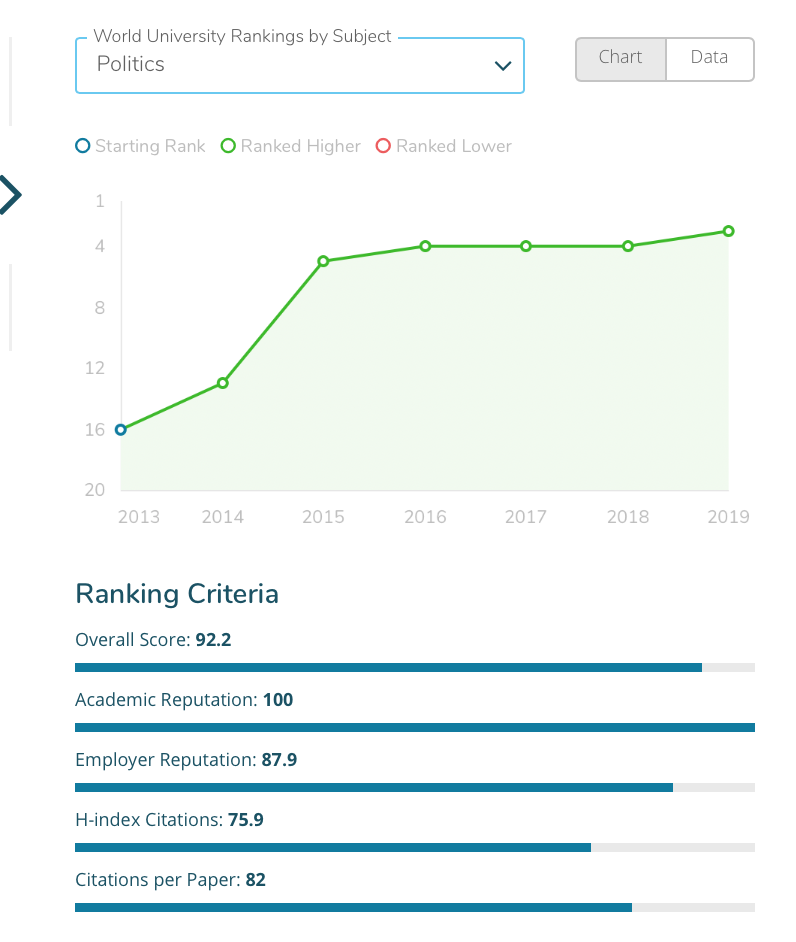796x942 pixels.
Task: Click the H-index Citations bar
Action: (414, 847)
